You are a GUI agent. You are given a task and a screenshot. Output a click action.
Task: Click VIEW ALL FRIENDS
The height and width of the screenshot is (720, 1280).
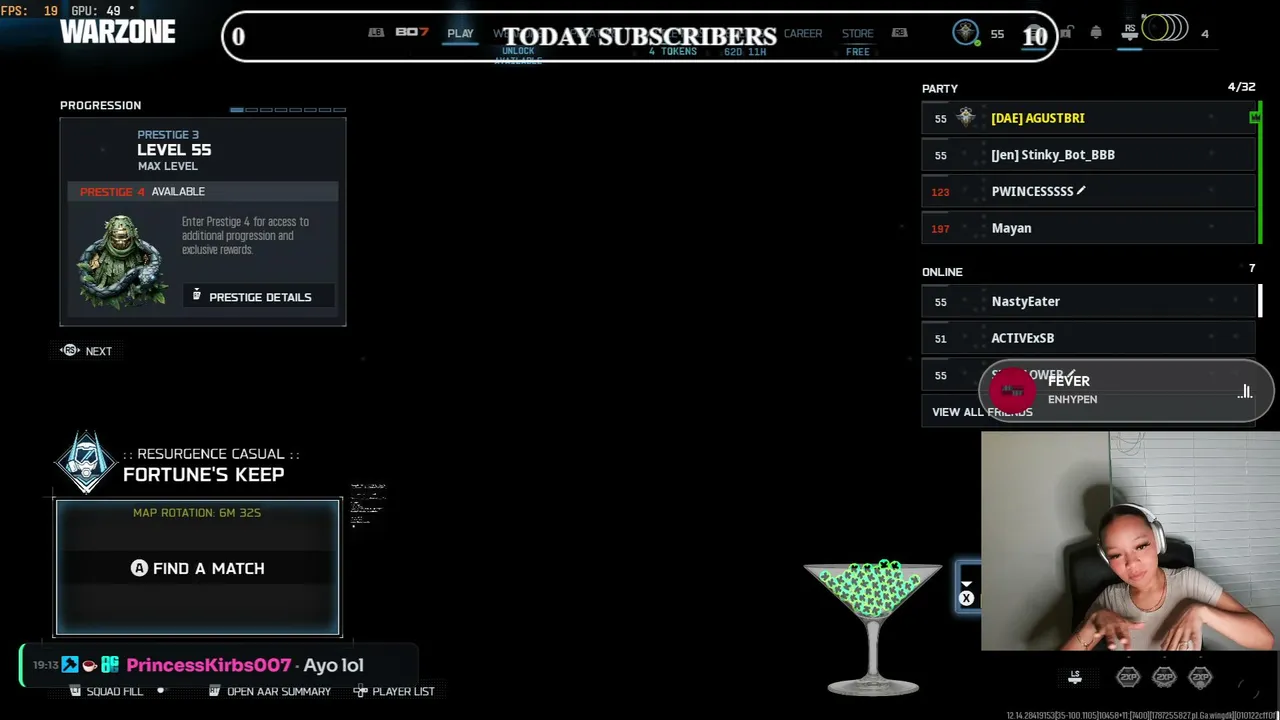(982, 412)
